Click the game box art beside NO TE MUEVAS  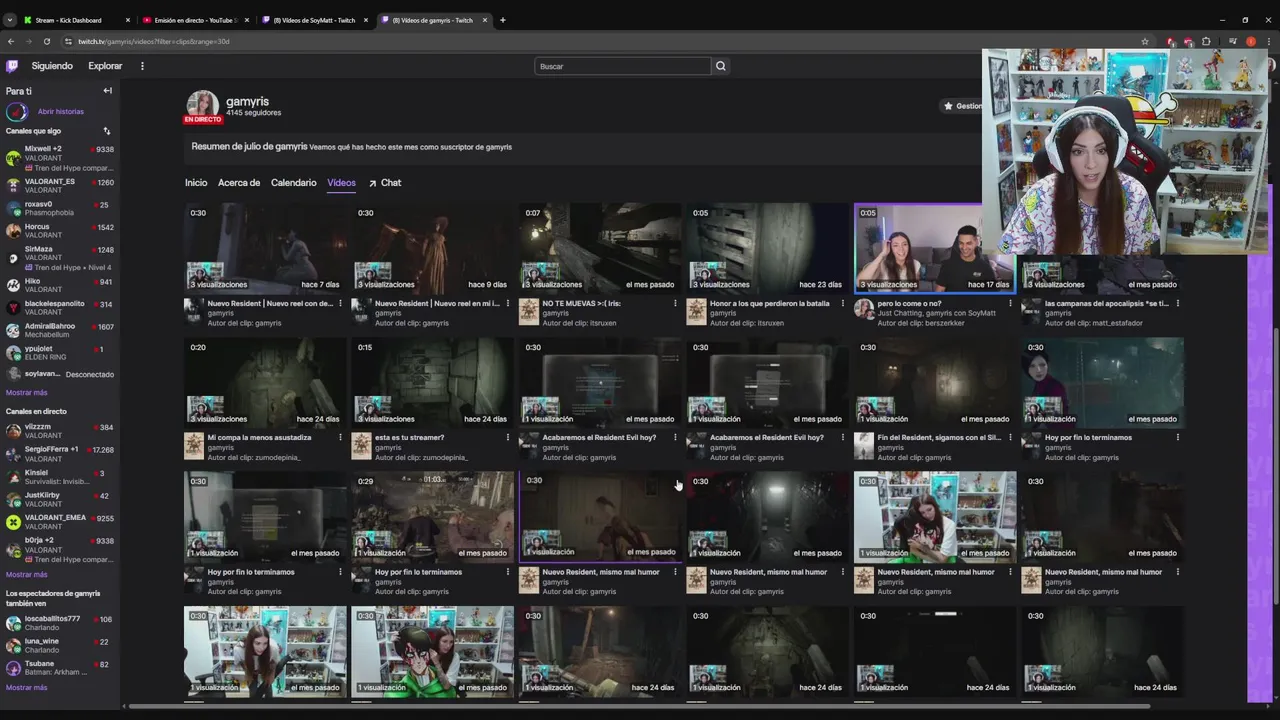click(x=528, y=311)
